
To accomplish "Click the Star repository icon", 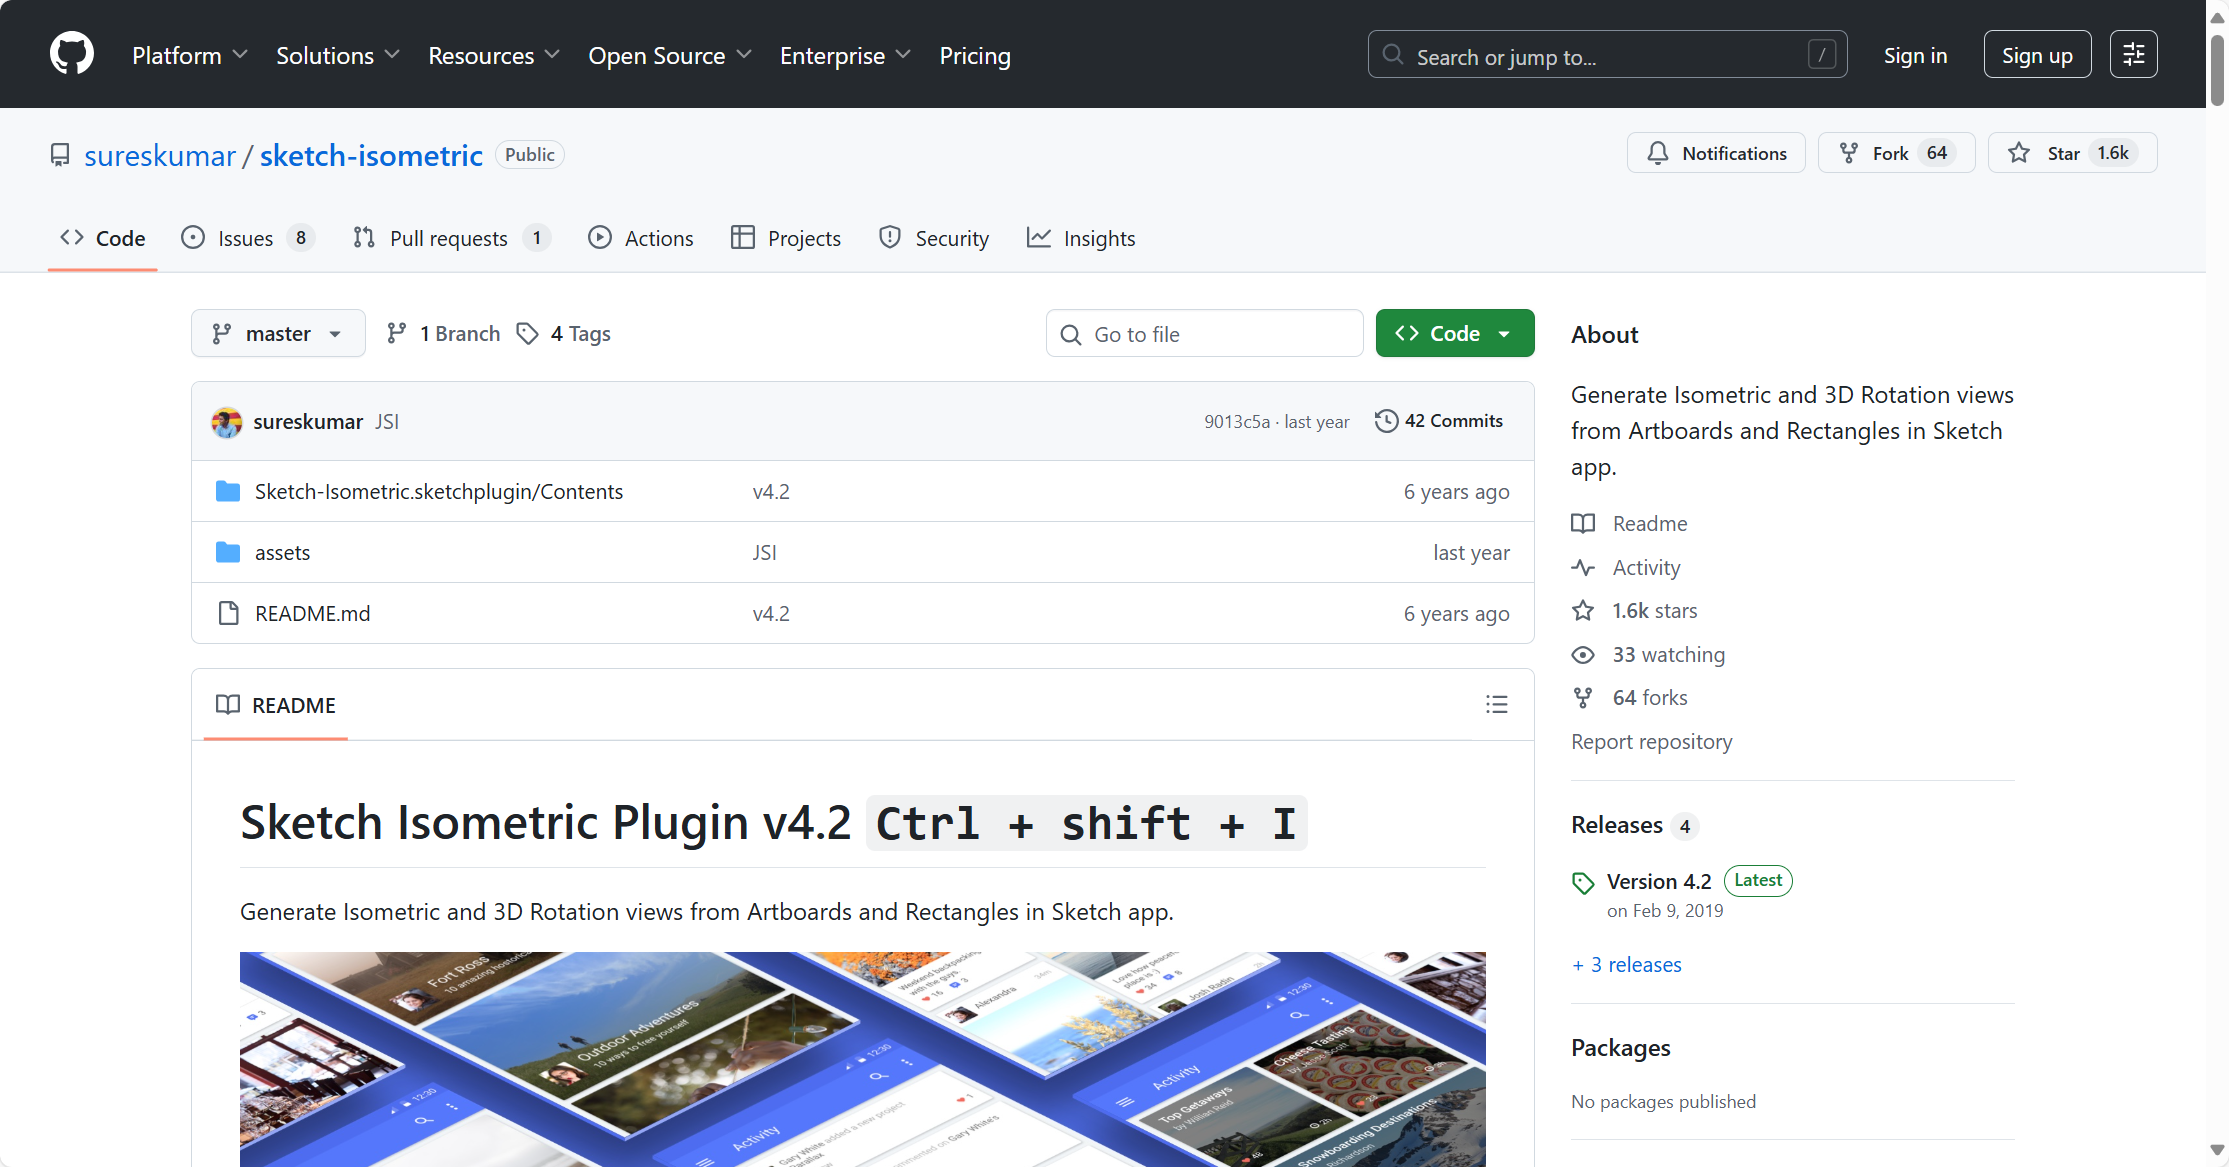I will click(2019, 153).
